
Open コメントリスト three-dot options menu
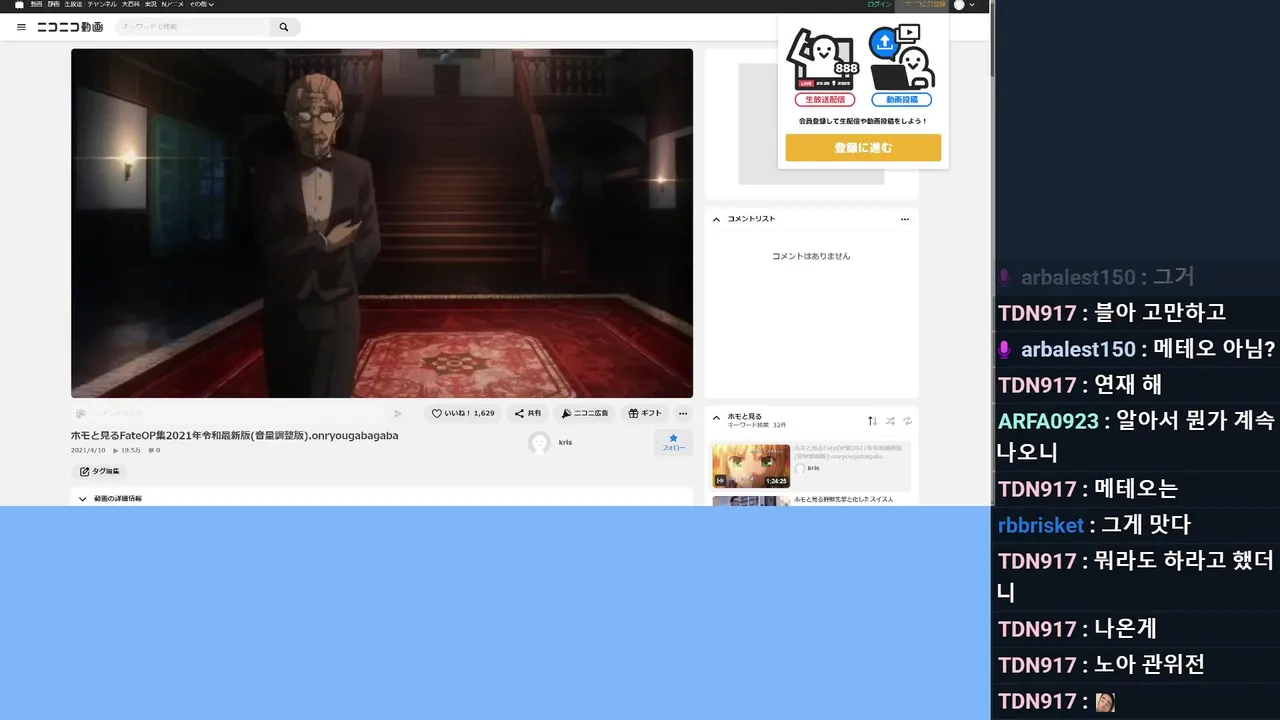point(904,219)
